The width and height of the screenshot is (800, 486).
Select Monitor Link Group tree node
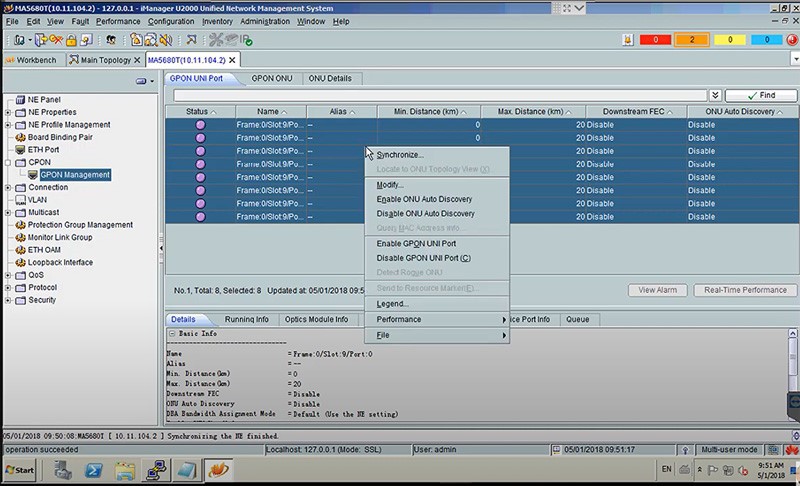tap(60, 237)
